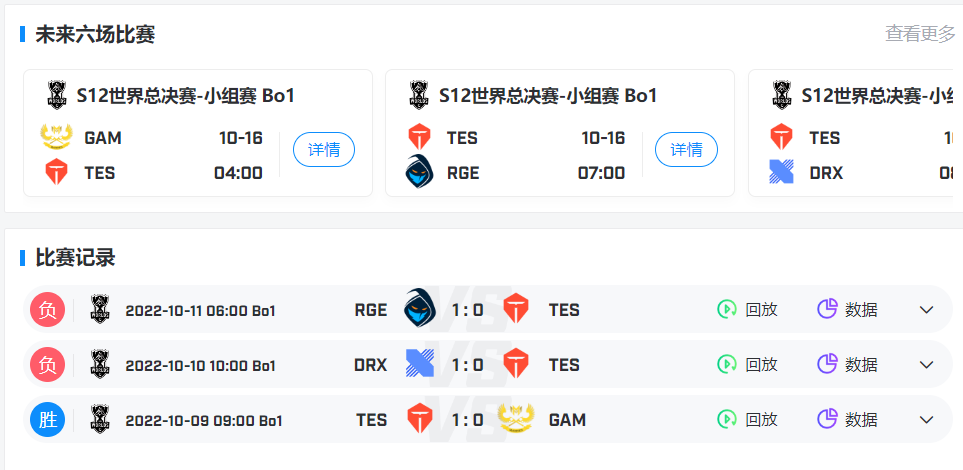Open the 查看更多 link for upcoming matches
This screenshot has width=963, height=470.
pos(920,34)
